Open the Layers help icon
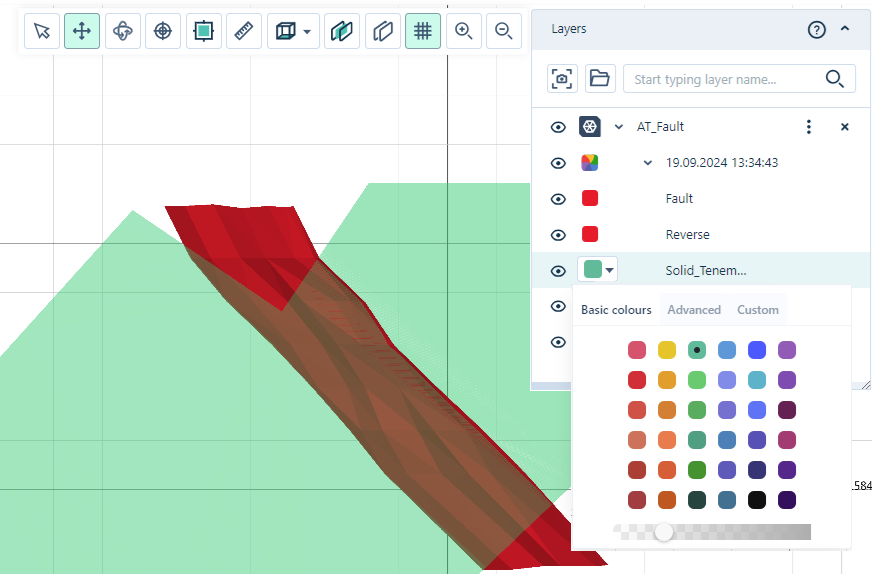Viewport: 872px width, 574px height. click(816, 29)
